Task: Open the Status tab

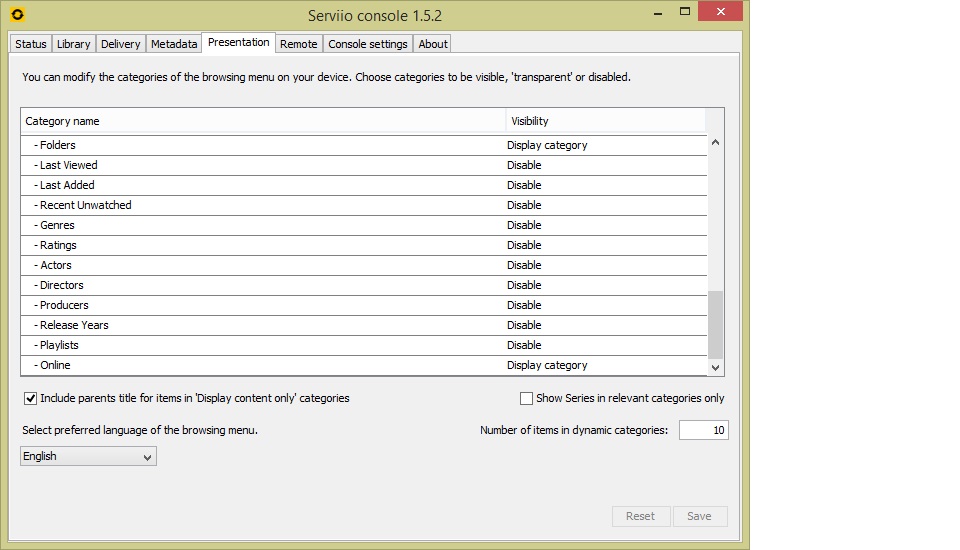Action: pos(31,44)
